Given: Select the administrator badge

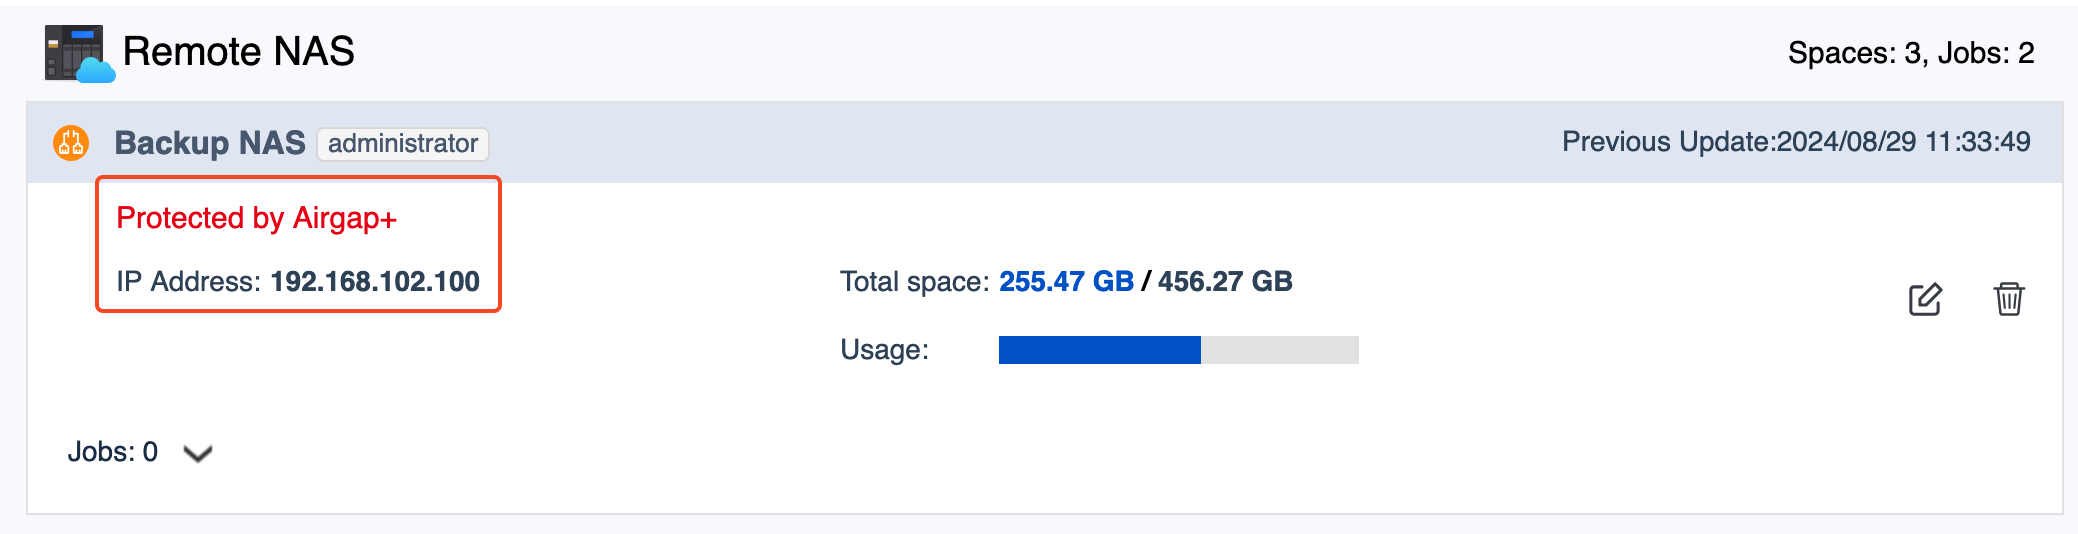Looking at the screenshot, I should (x=402, y=144).
